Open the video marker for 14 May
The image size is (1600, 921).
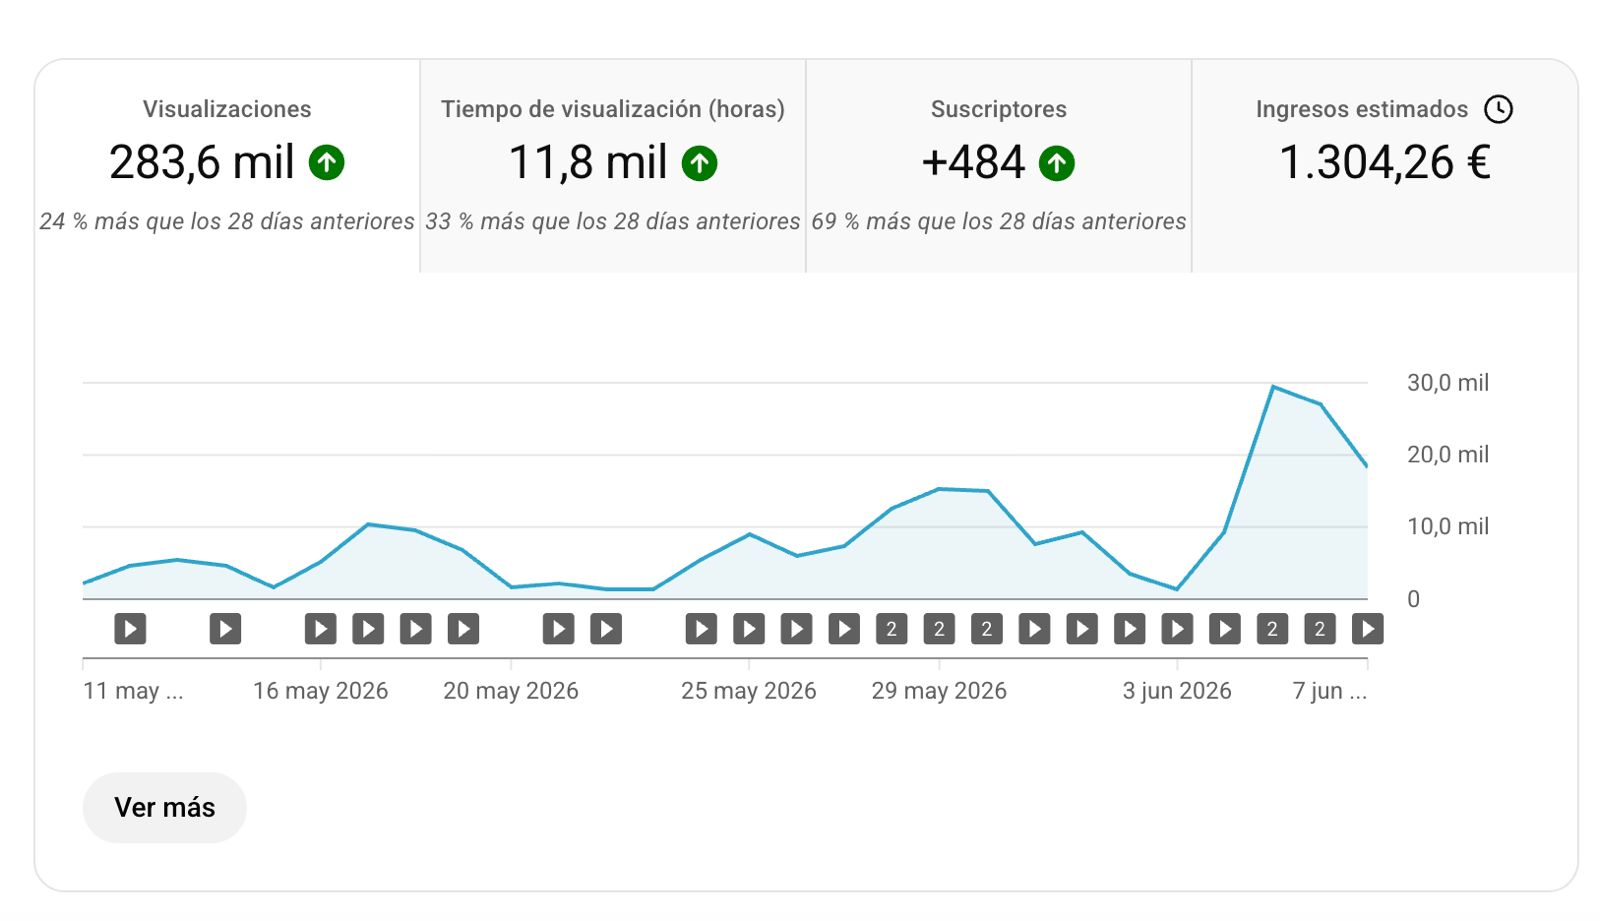click(225, 629)
